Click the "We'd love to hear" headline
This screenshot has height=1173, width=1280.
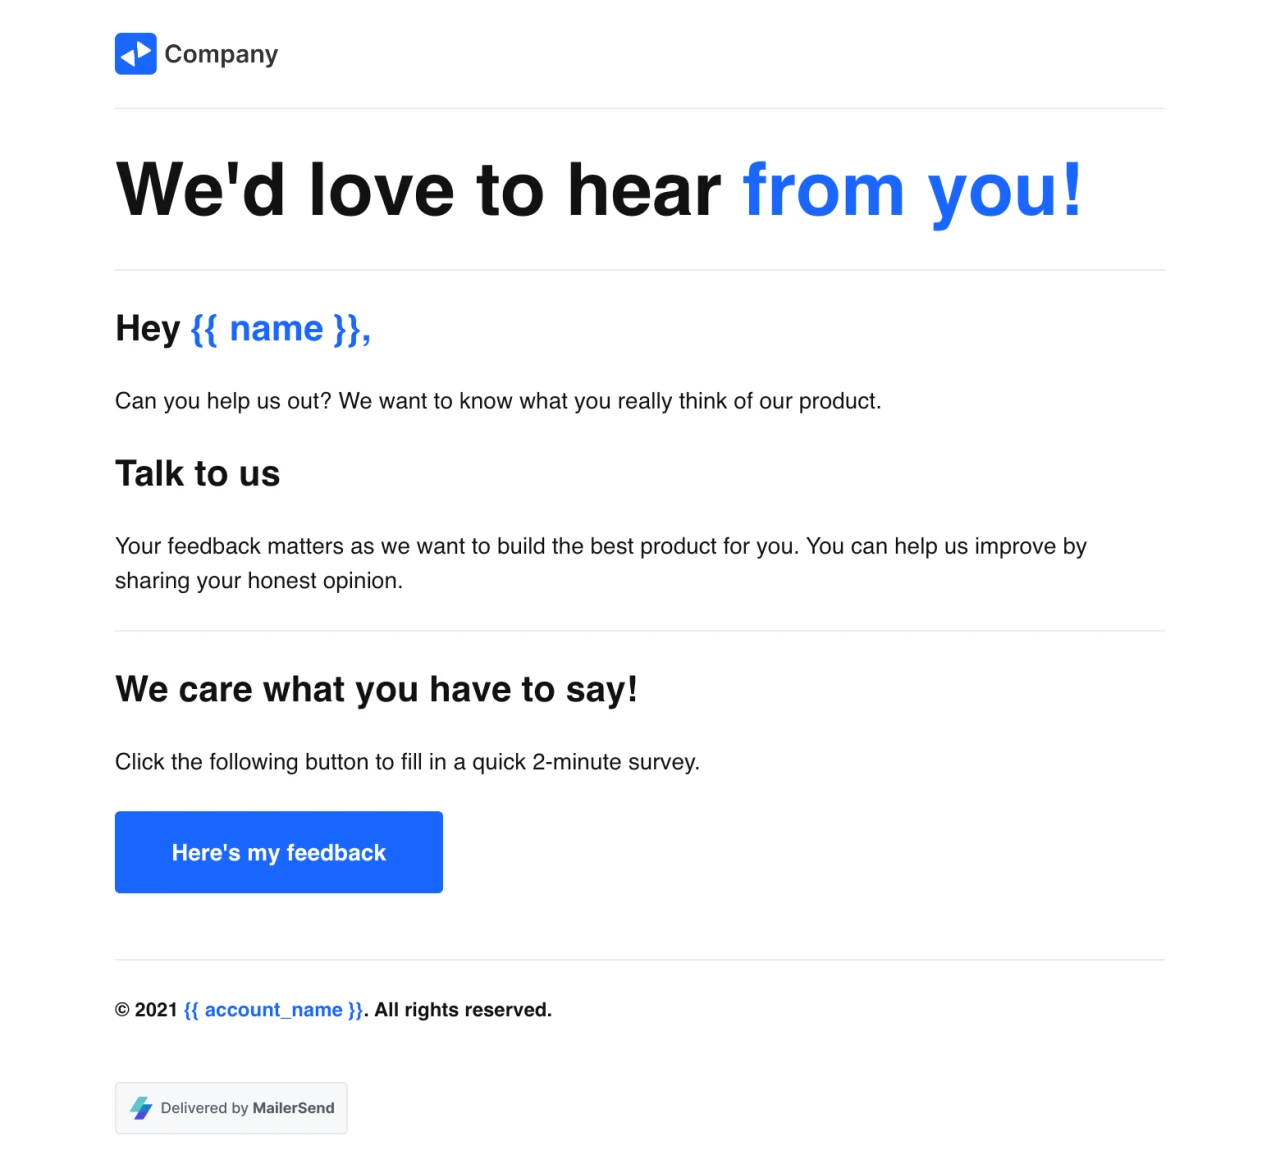point(418,190)
